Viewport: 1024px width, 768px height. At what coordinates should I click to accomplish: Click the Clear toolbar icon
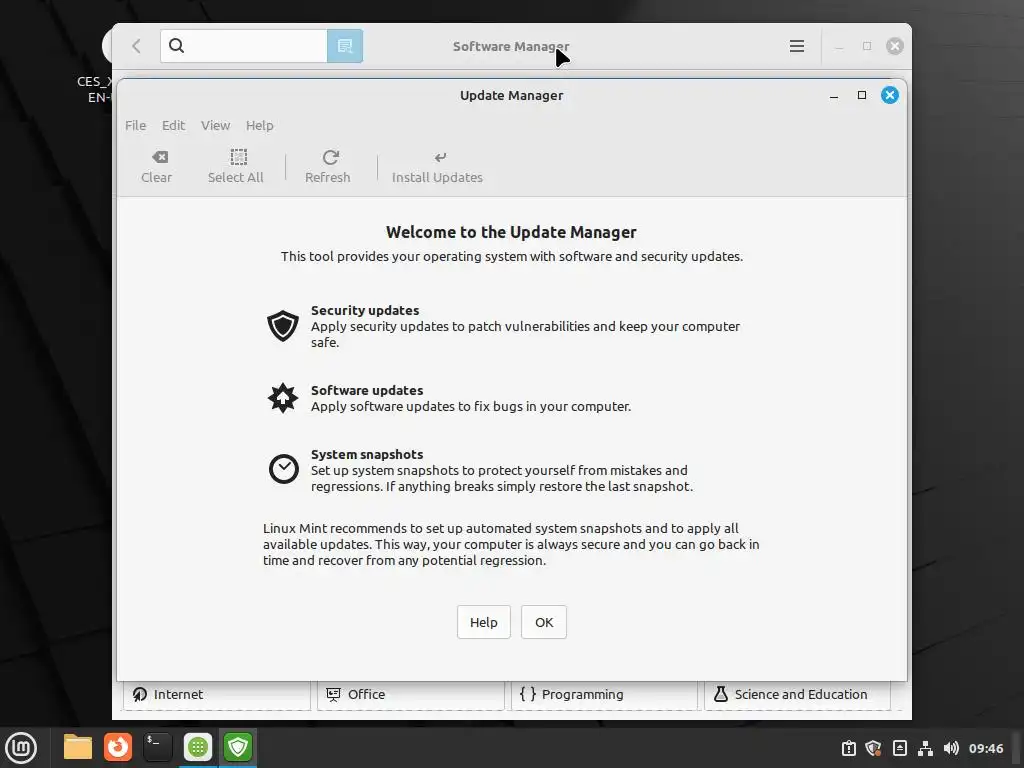[157, 167]
